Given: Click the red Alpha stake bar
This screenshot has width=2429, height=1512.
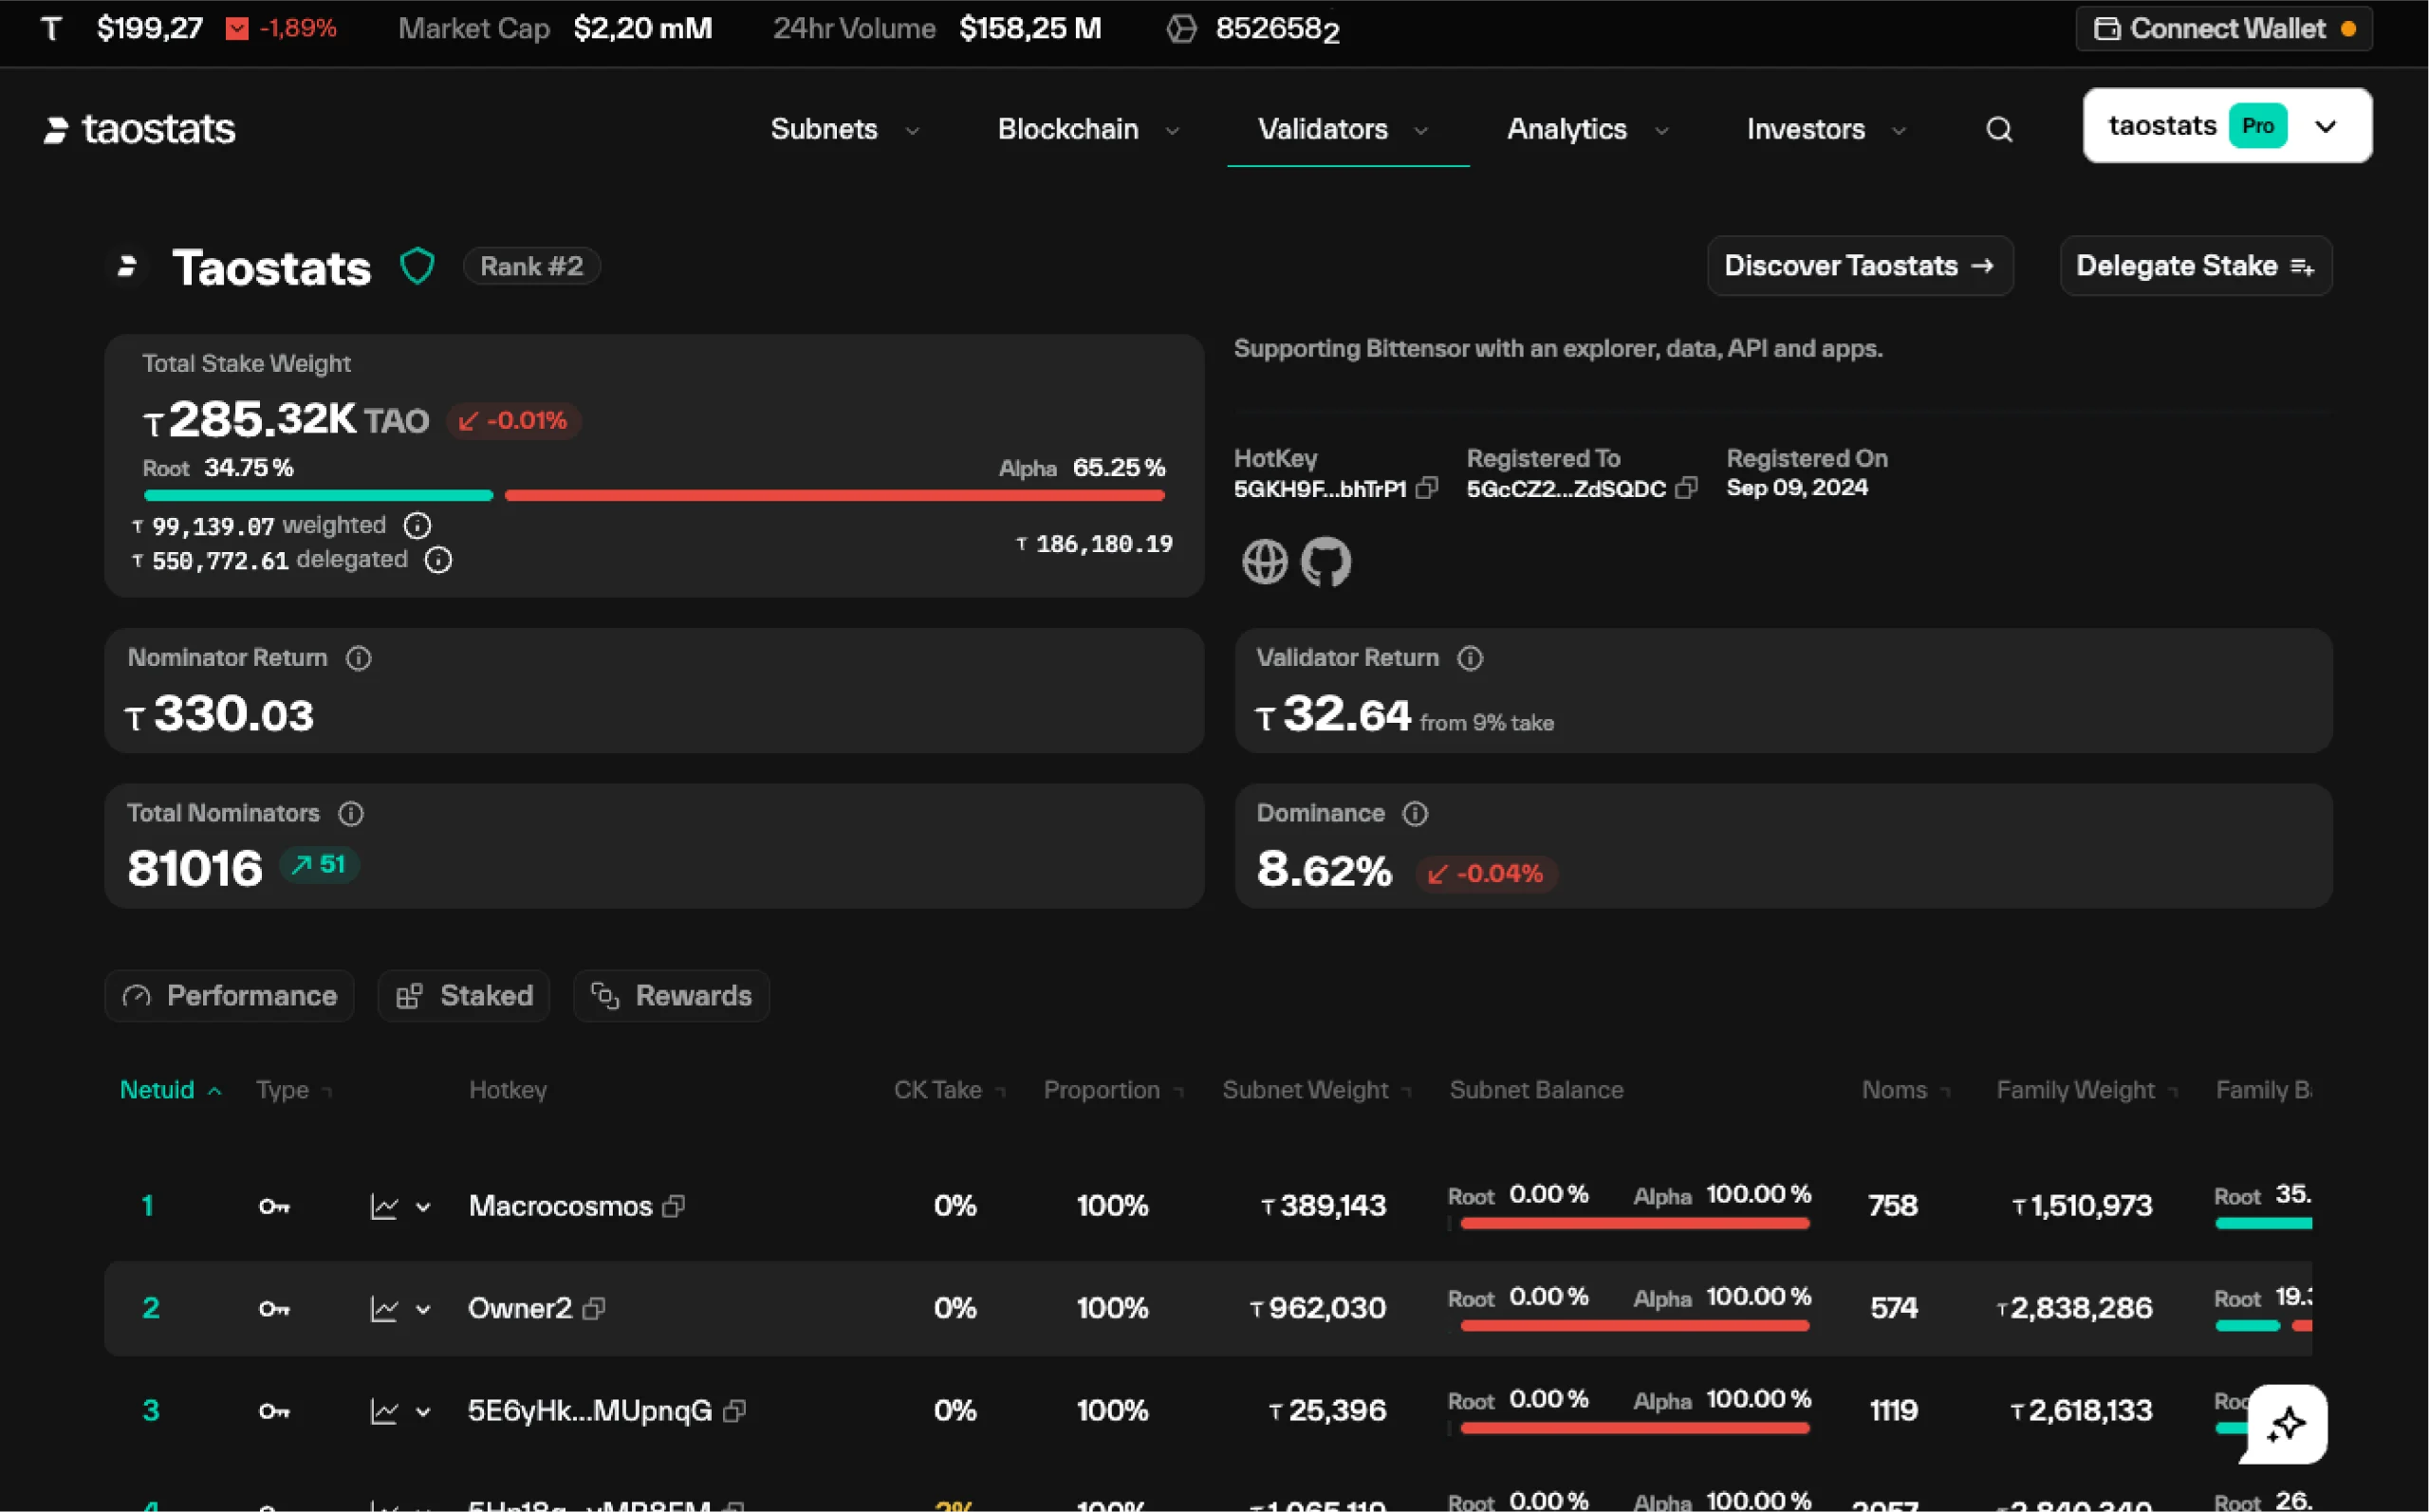Looking at the screenshot, I should (835, 495).
